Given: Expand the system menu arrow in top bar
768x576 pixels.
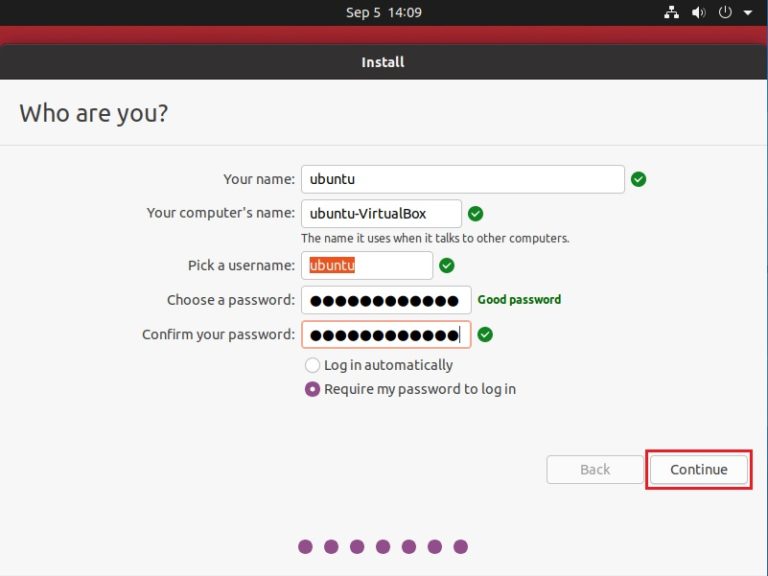Looking at the screenshot, I should [748, 13].
